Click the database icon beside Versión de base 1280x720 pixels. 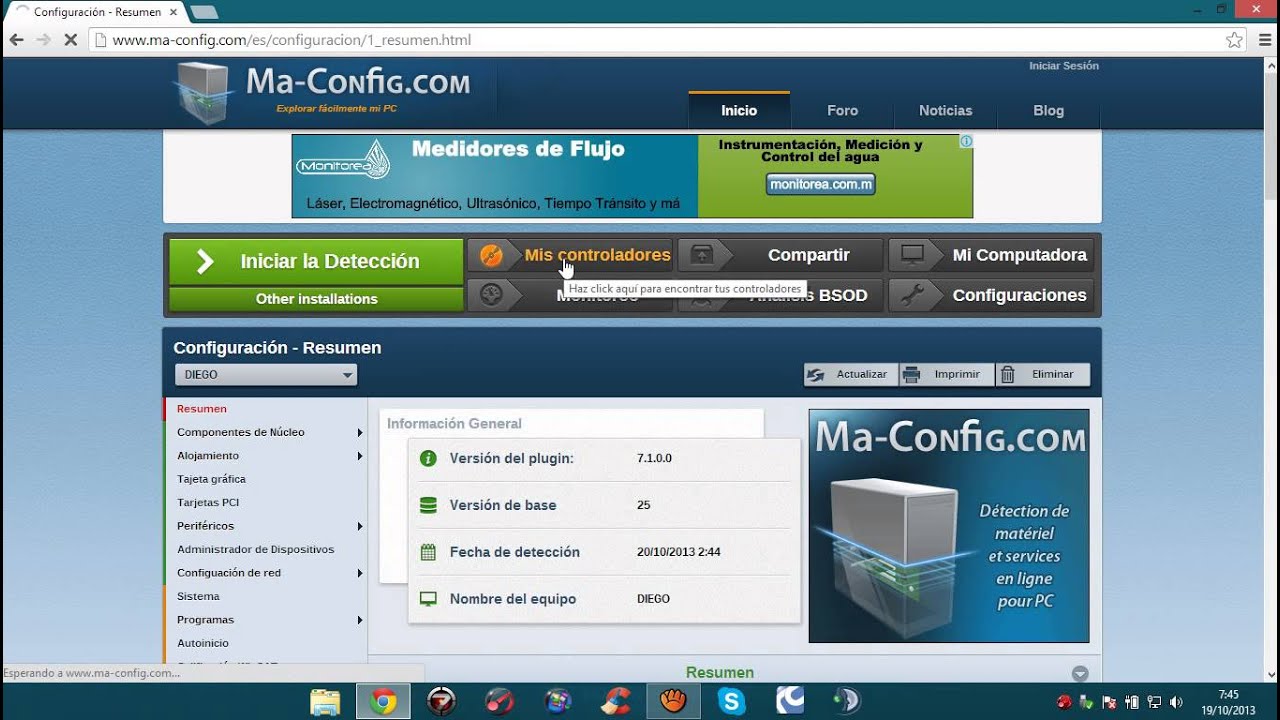pos(428,505)
